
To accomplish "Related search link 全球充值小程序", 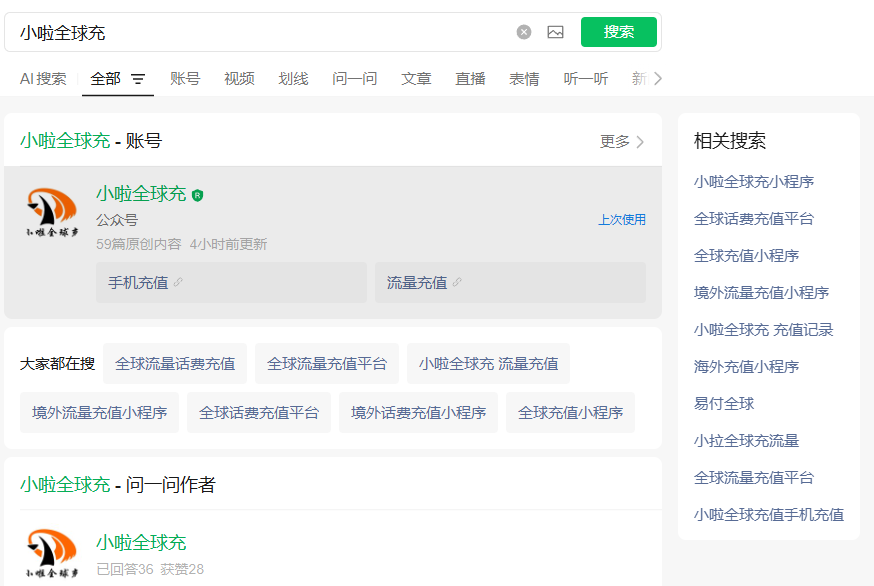I will 746,256.
